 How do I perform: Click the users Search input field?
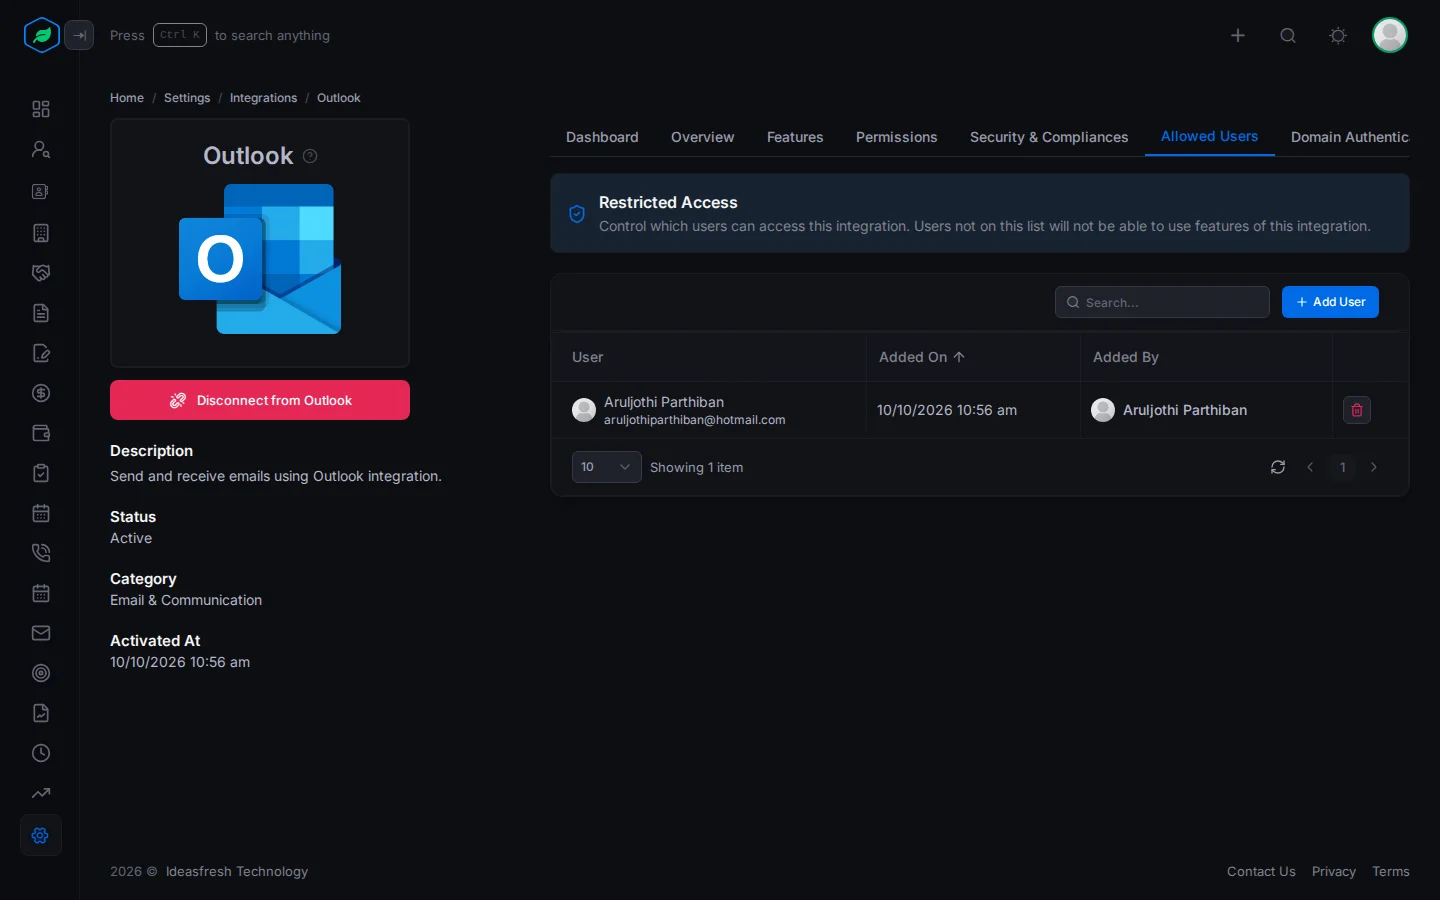coord(1162,302)
